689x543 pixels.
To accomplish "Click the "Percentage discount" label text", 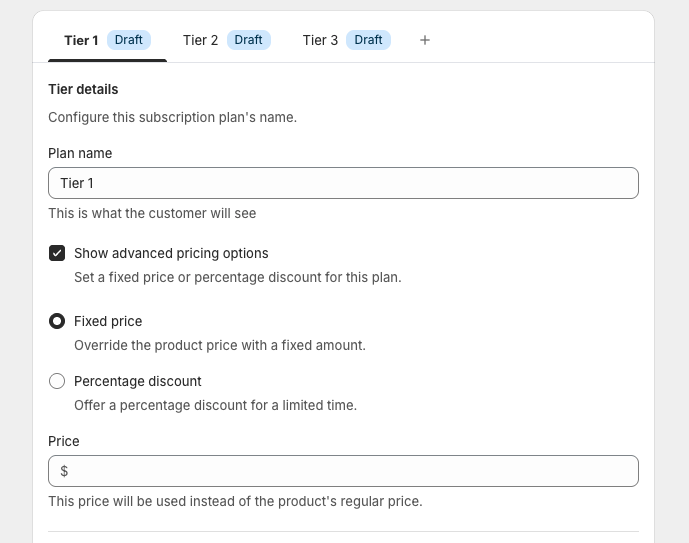I will pos(138,381).
